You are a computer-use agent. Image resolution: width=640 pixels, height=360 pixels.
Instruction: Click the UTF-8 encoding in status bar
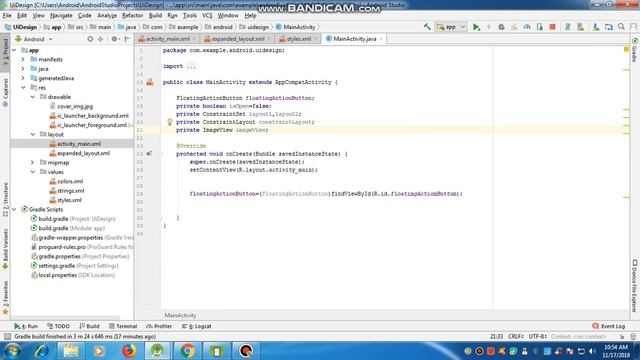tap(538, 336)
